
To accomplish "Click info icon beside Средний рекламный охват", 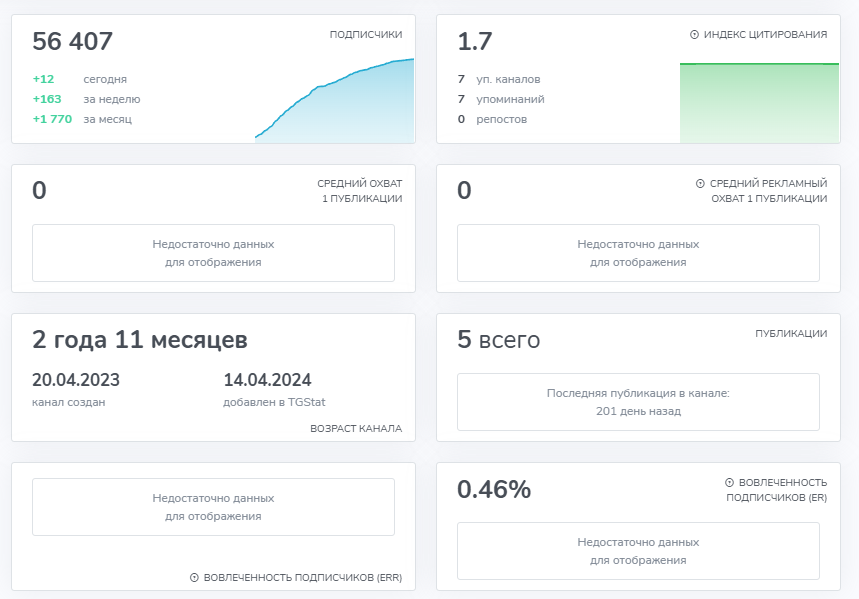I will 700,184.
